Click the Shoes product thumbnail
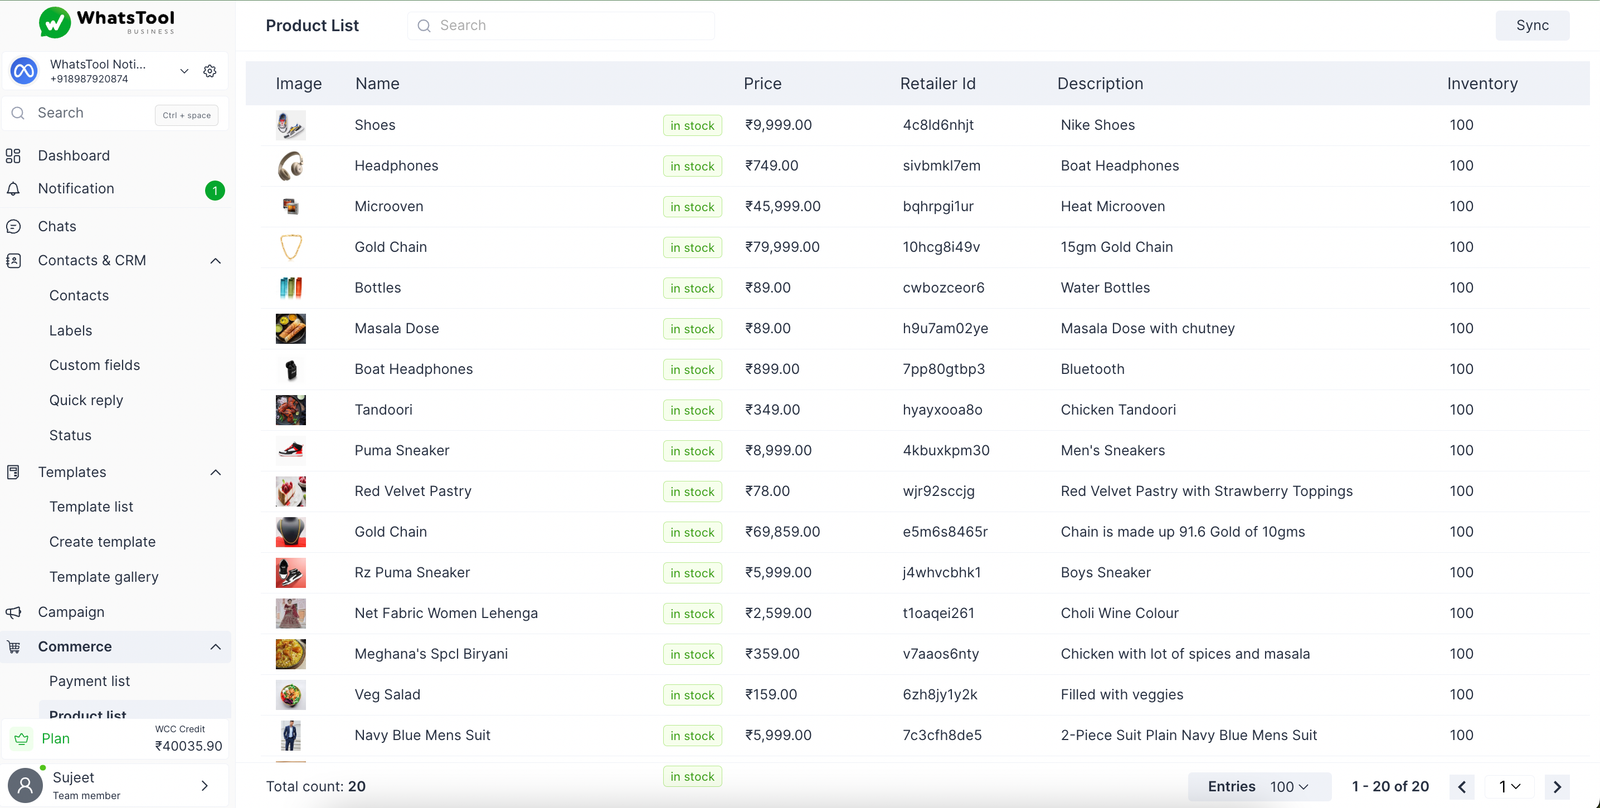 [x=291, y=125]
